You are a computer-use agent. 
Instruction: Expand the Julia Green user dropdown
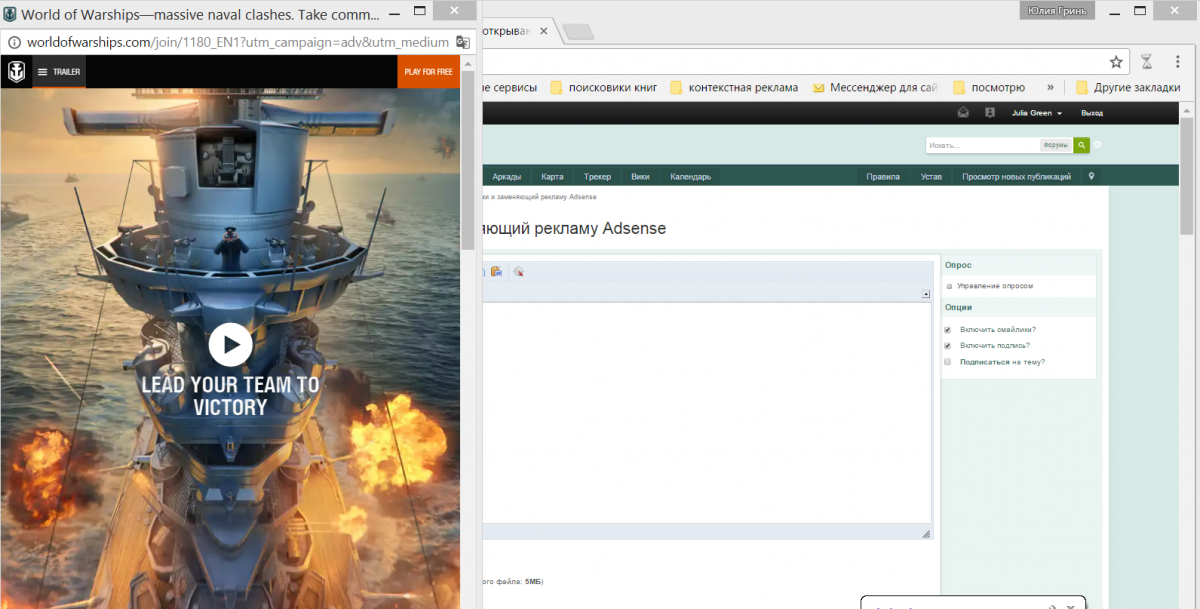(1036, 113)
